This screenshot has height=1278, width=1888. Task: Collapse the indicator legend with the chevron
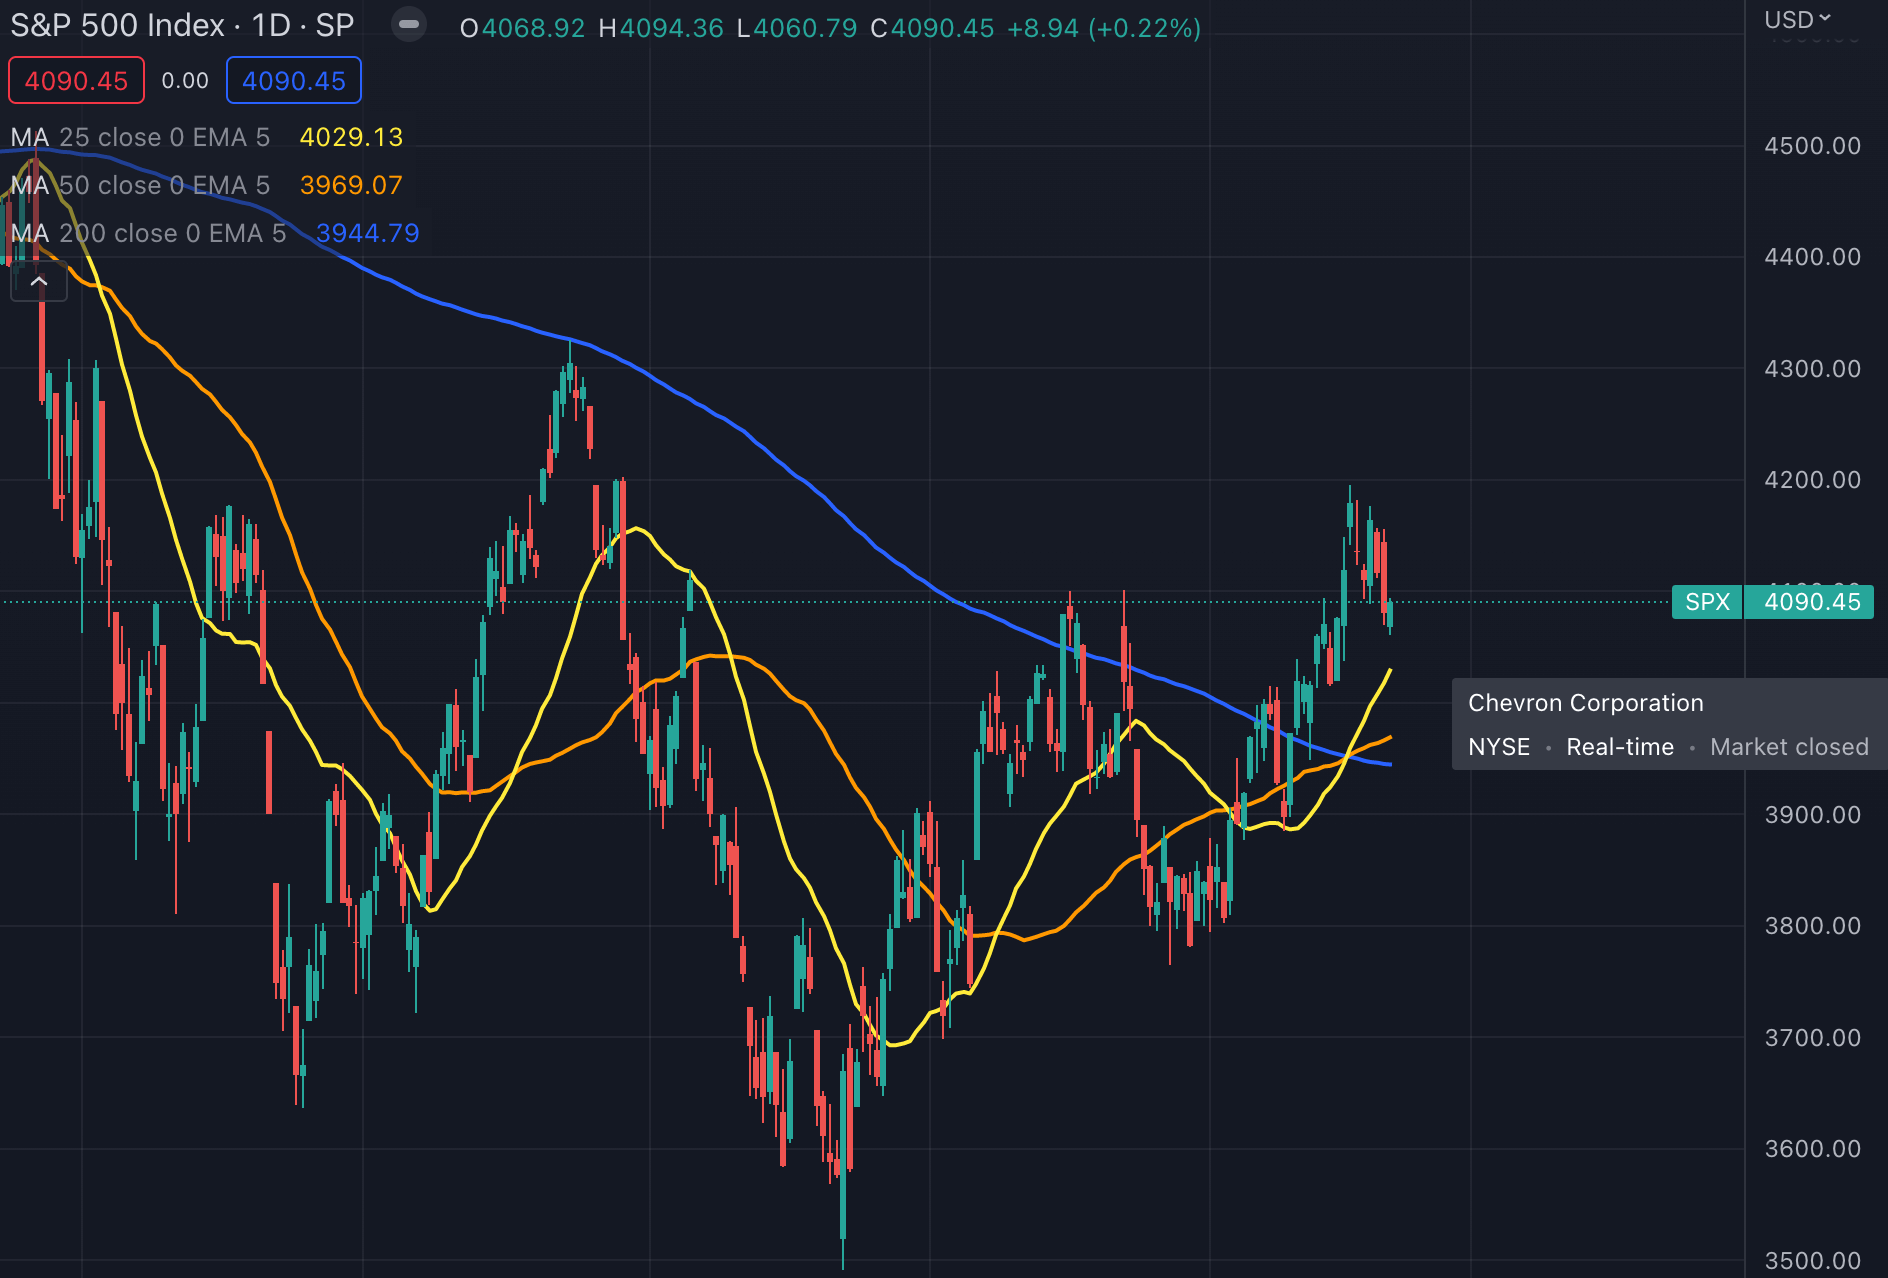pyautogui.click(x=39, y=282)
